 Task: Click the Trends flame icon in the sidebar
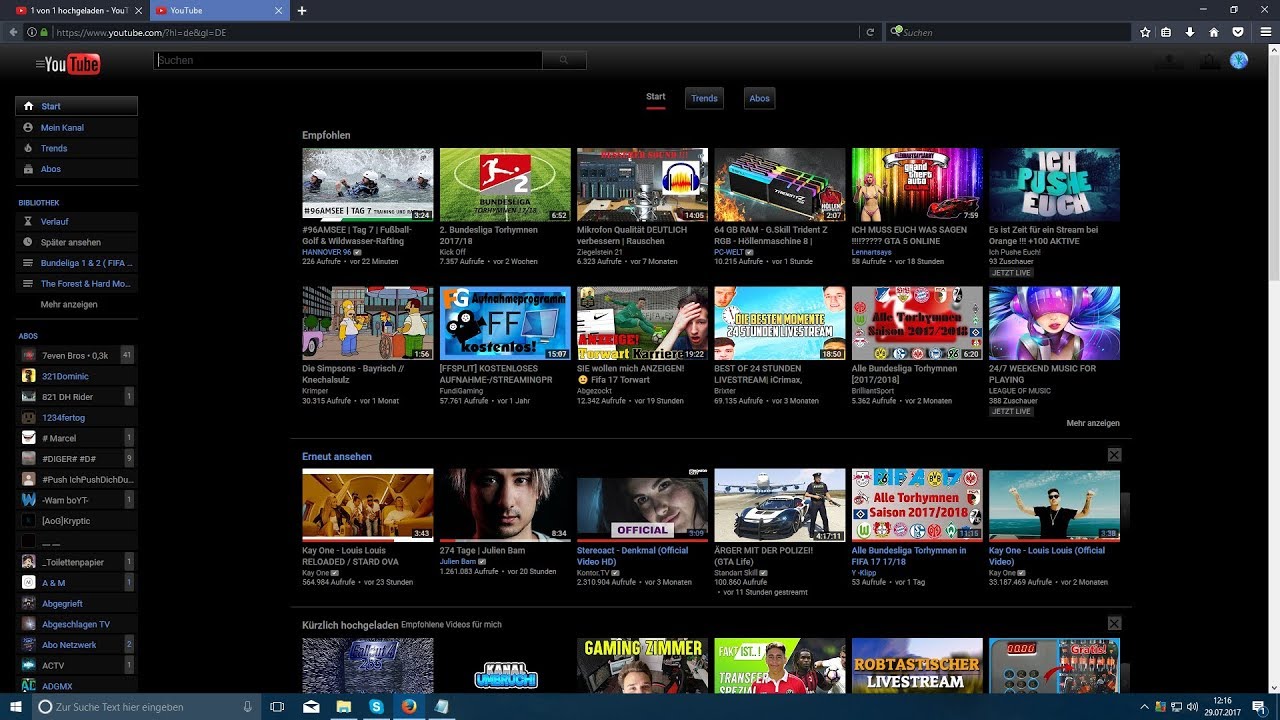click(x=28, y=148)
